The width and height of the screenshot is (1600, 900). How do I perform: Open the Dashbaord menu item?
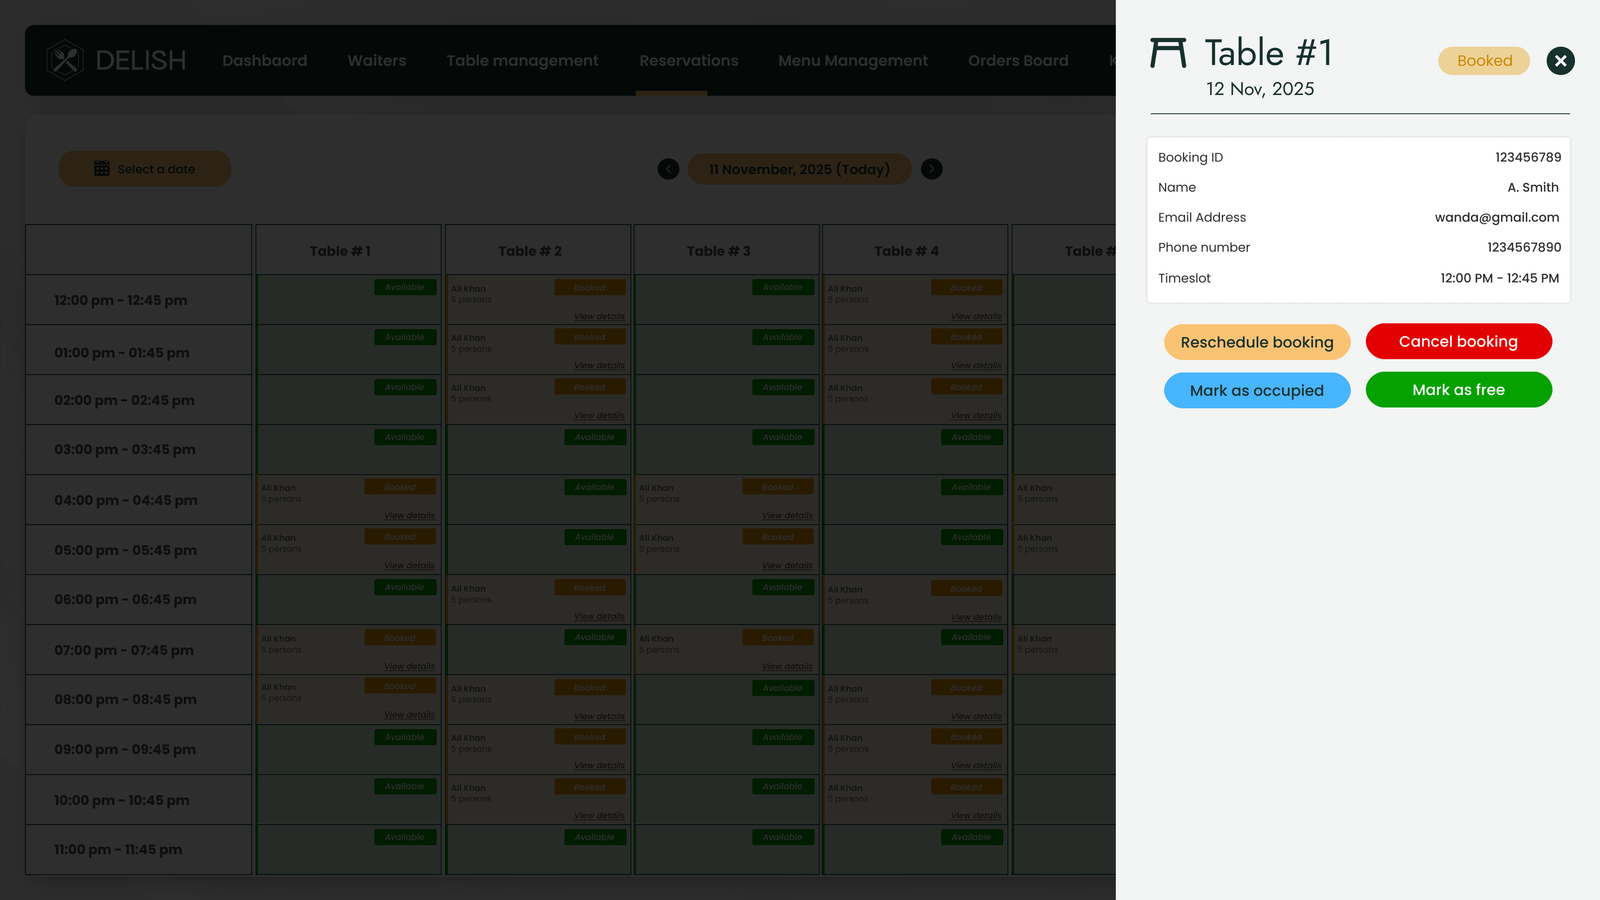click(265, 61)
